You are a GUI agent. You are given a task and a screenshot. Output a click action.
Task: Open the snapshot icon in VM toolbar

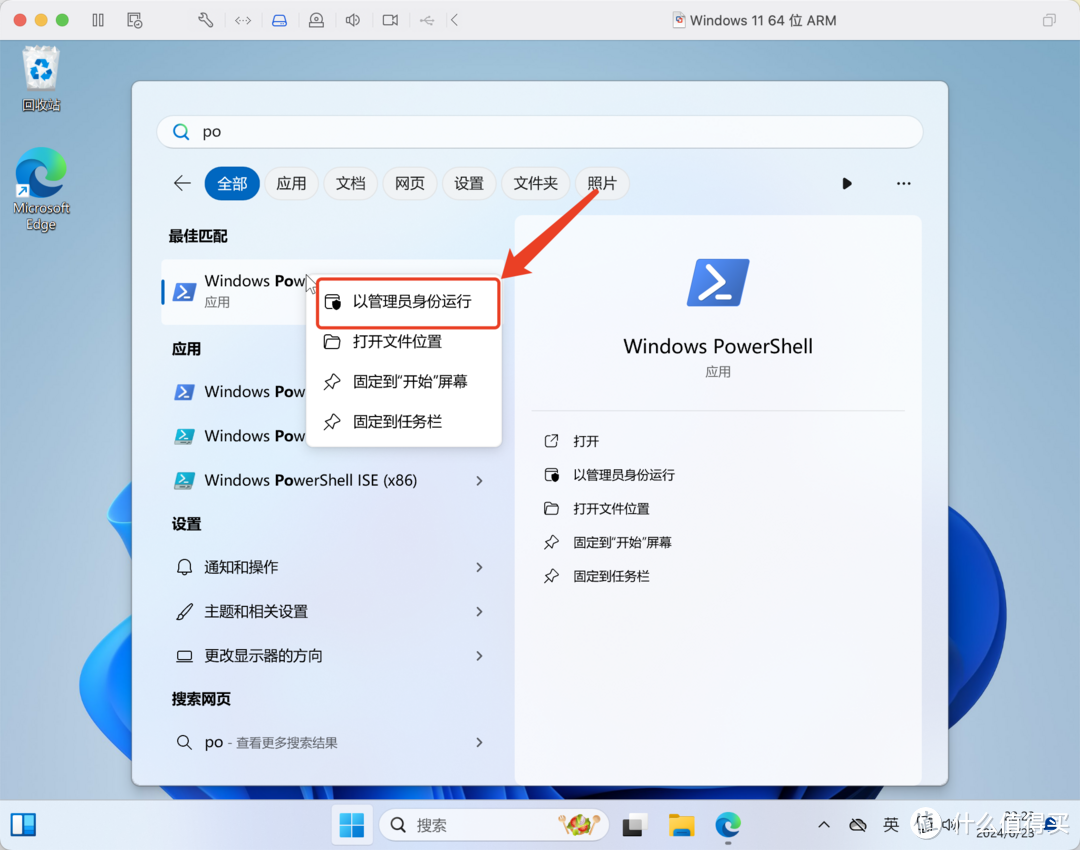coord(135,20)
